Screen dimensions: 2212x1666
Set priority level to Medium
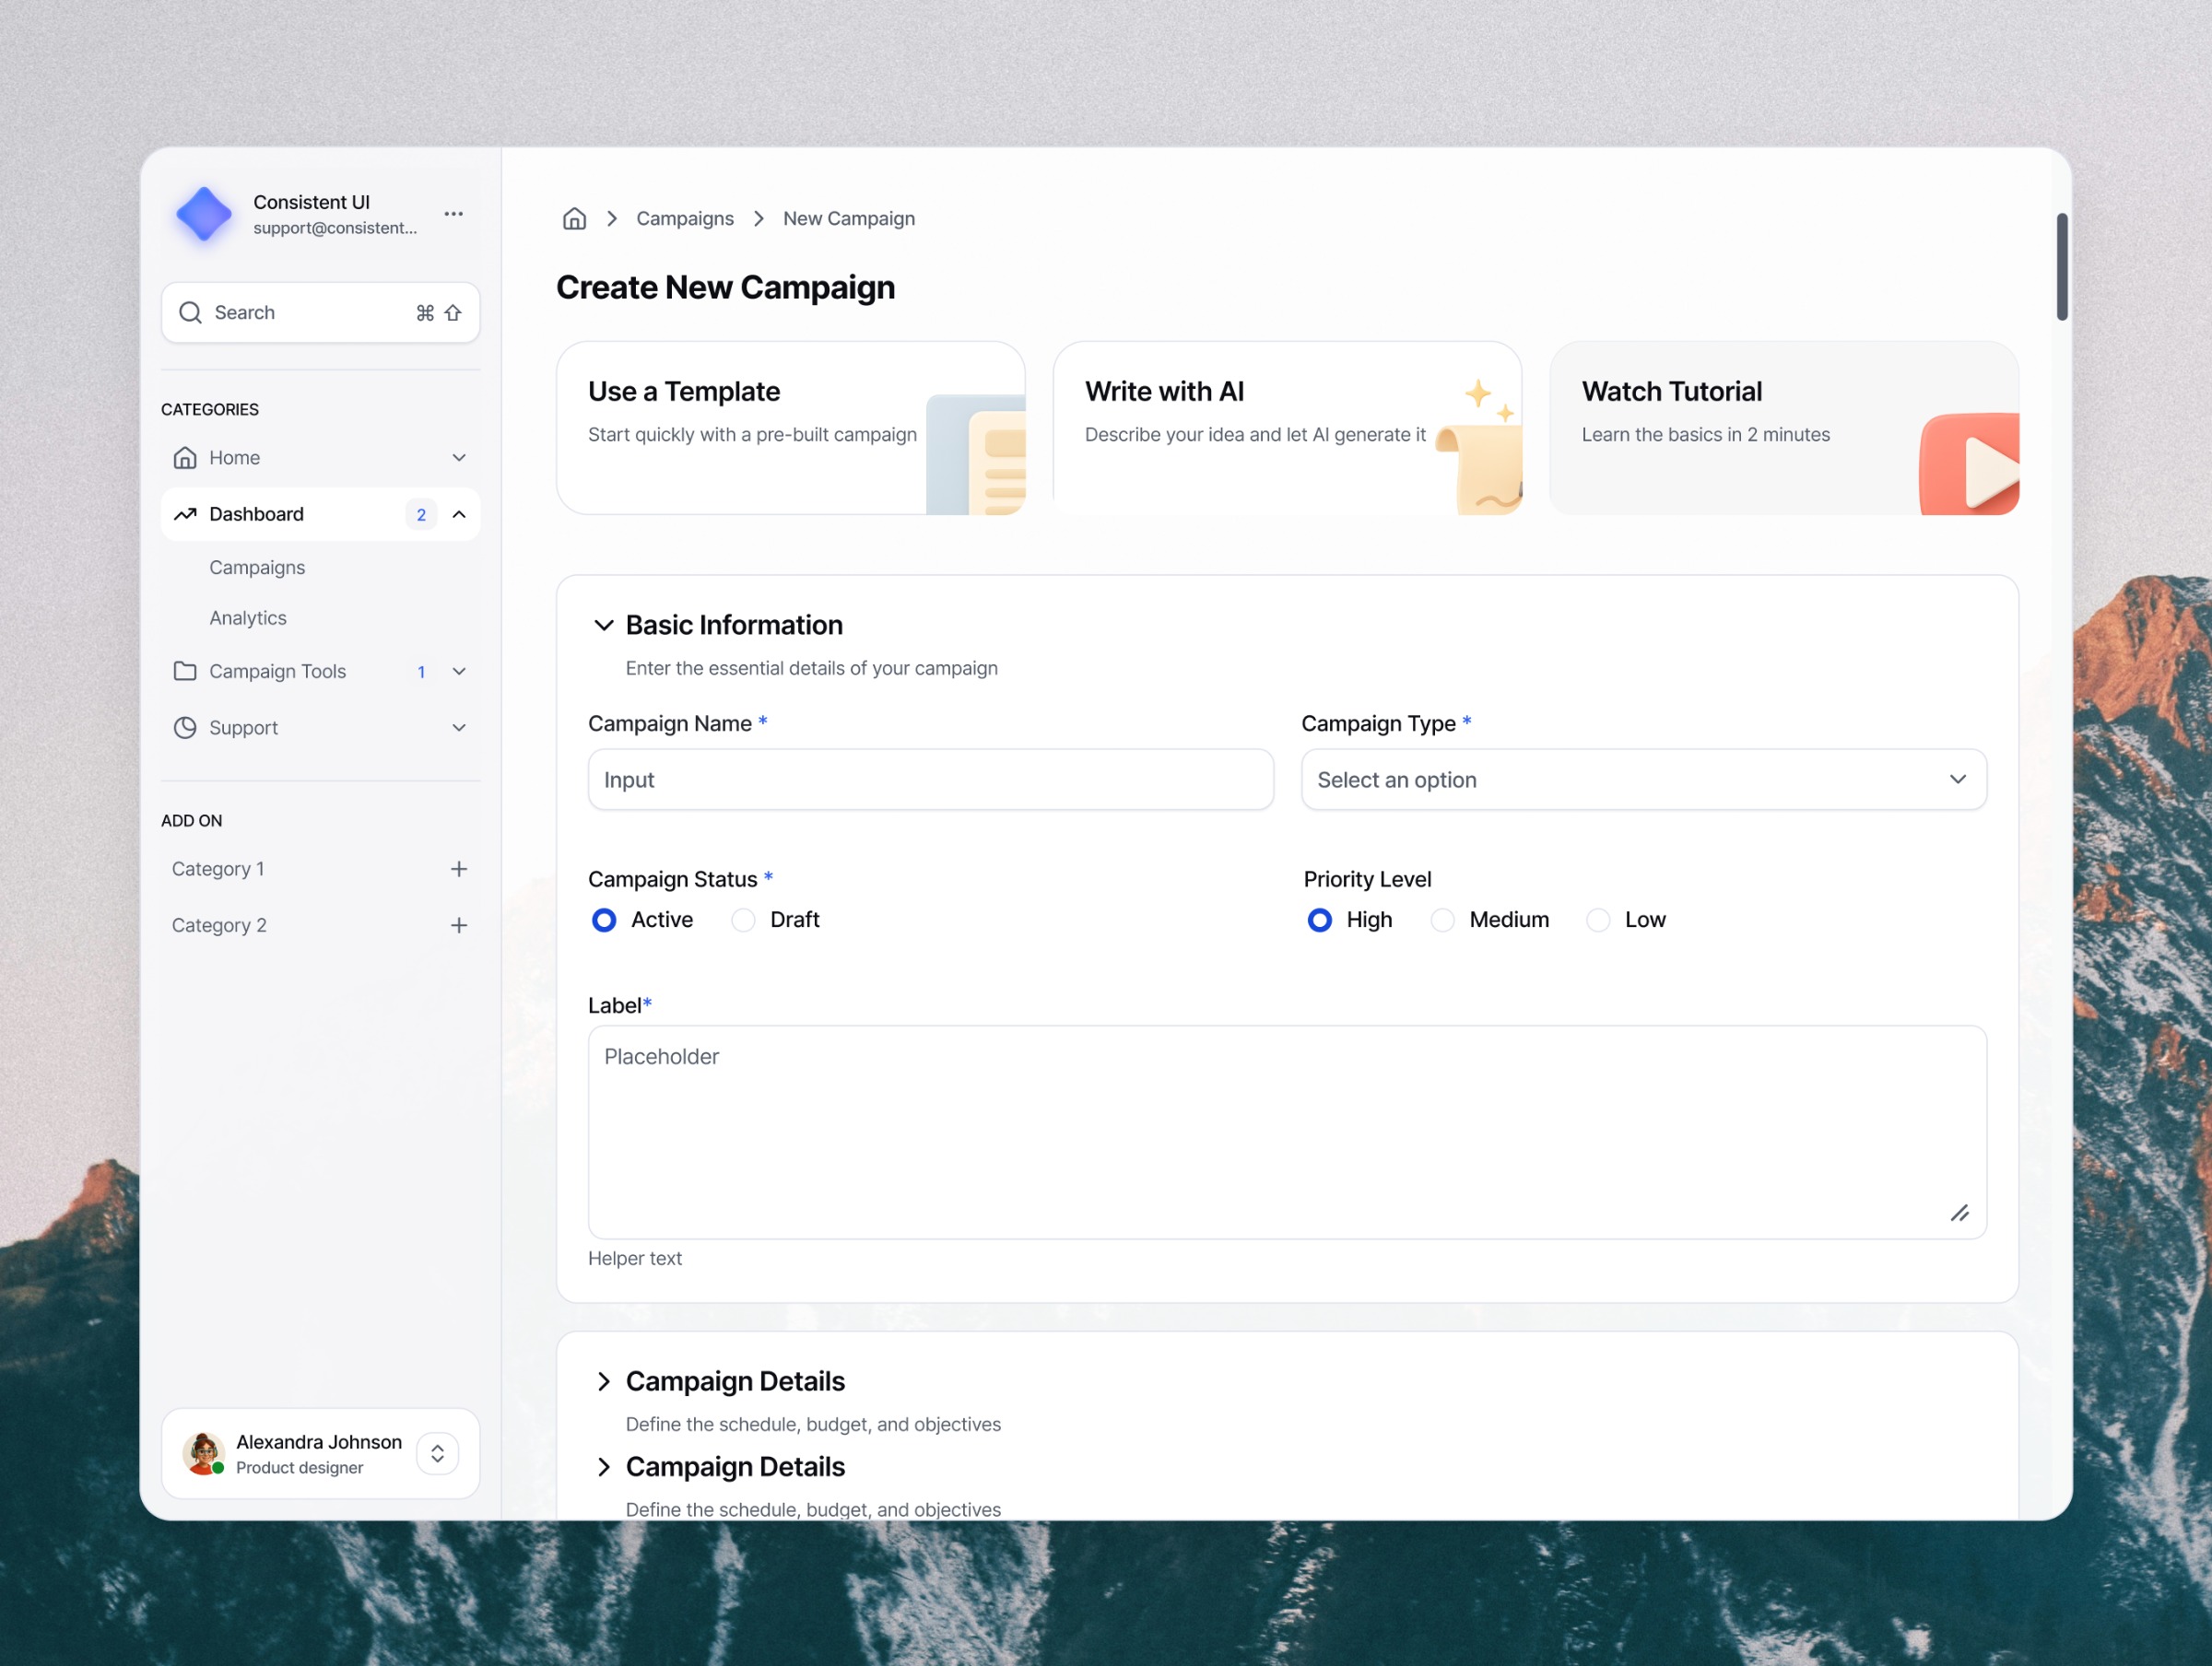[x=1442, y=920]
